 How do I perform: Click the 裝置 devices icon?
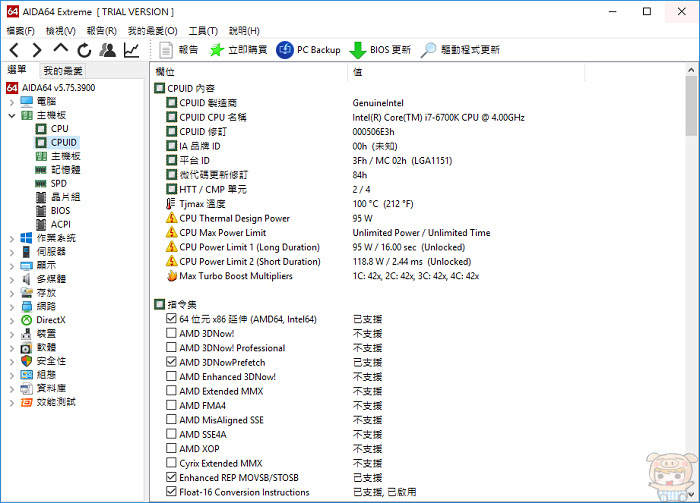pos(27,334)
